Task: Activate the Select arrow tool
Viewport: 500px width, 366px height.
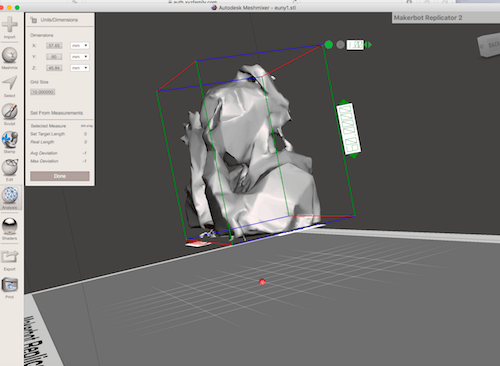Action: pos(10,83)
